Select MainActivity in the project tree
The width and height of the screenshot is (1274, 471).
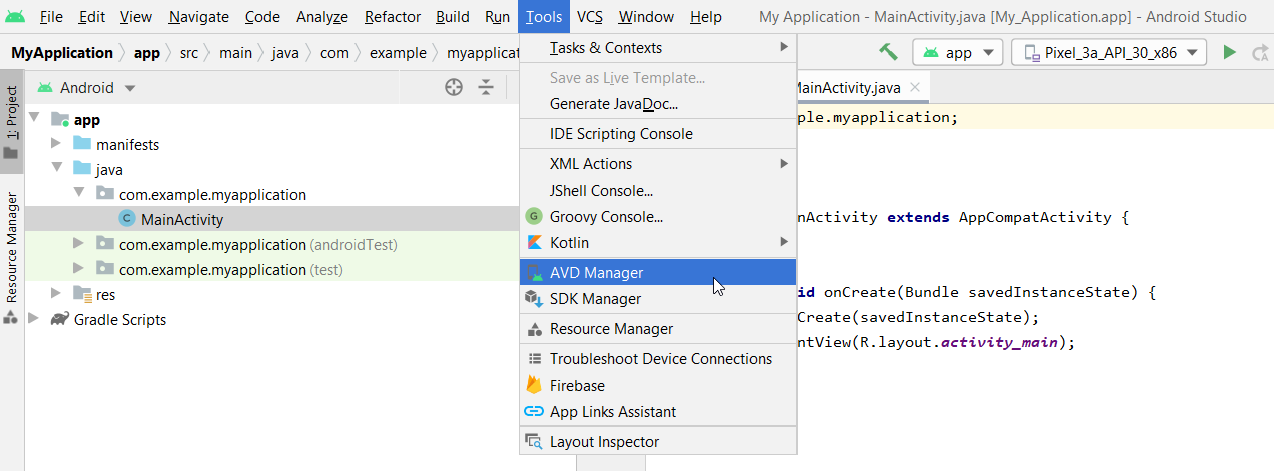(272, 219)
